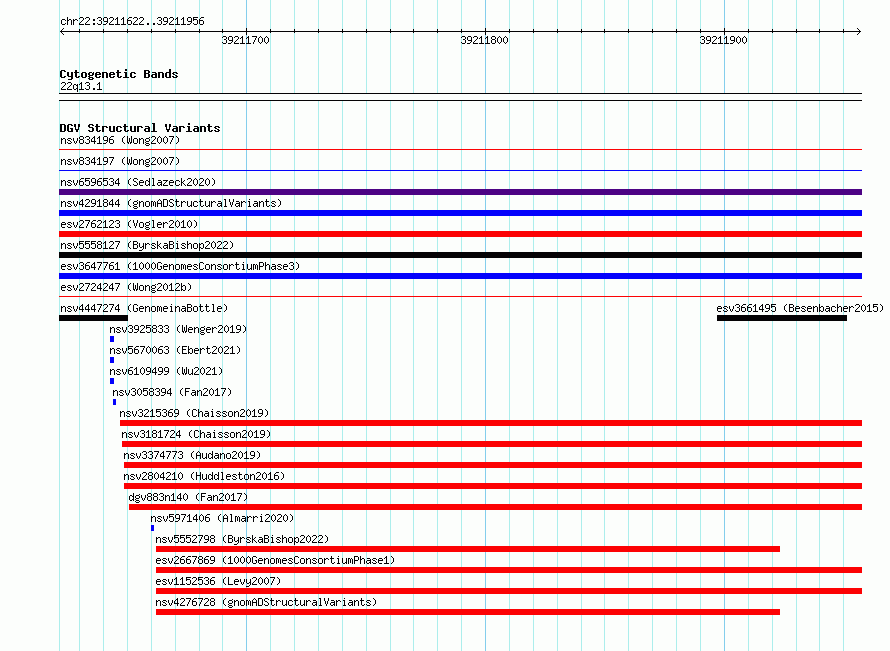Click the chr22:39211622..39211956 region label
The image size is (890, 651).
coord(132,22)
